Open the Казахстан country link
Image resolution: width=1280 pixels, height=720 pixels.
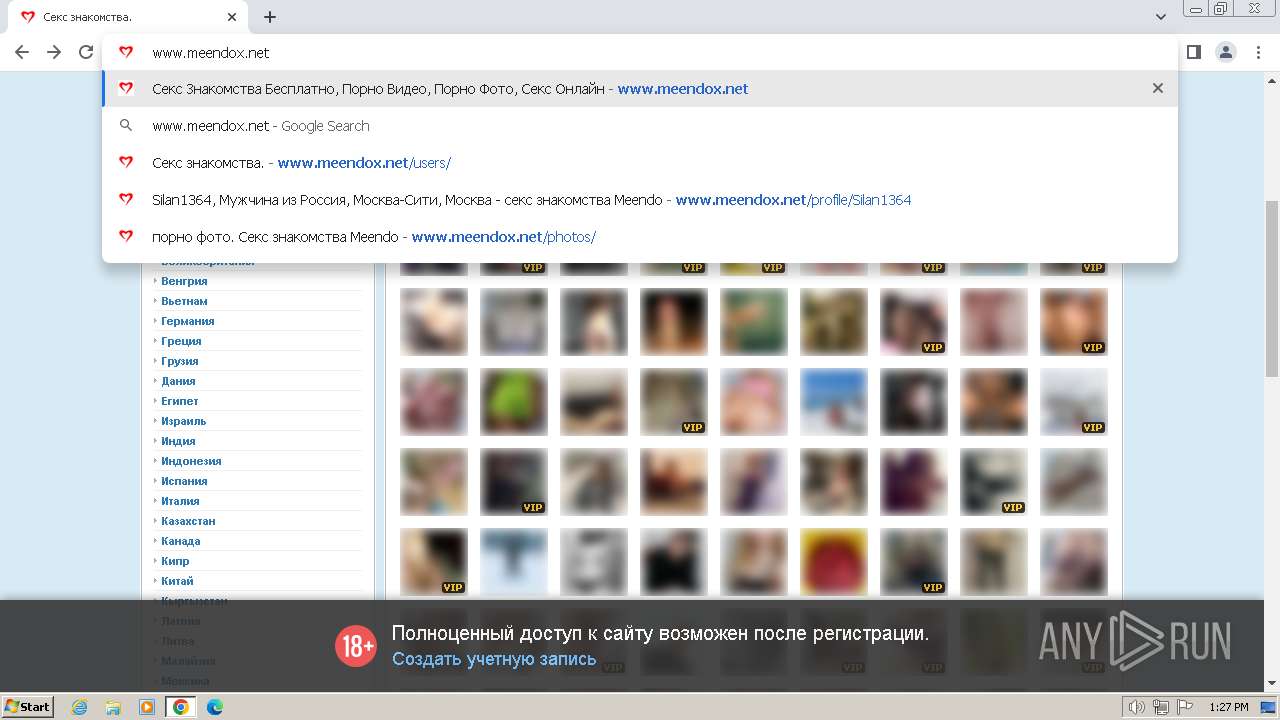click(188, 521)
